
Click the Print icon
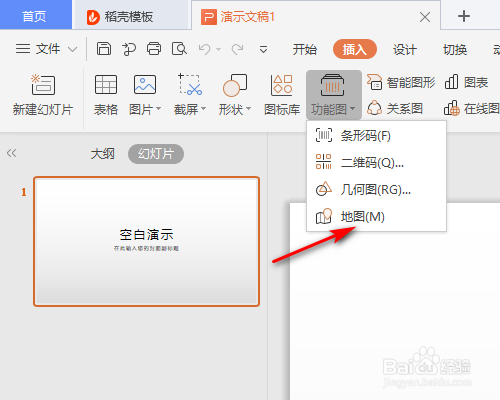point(154,49)
